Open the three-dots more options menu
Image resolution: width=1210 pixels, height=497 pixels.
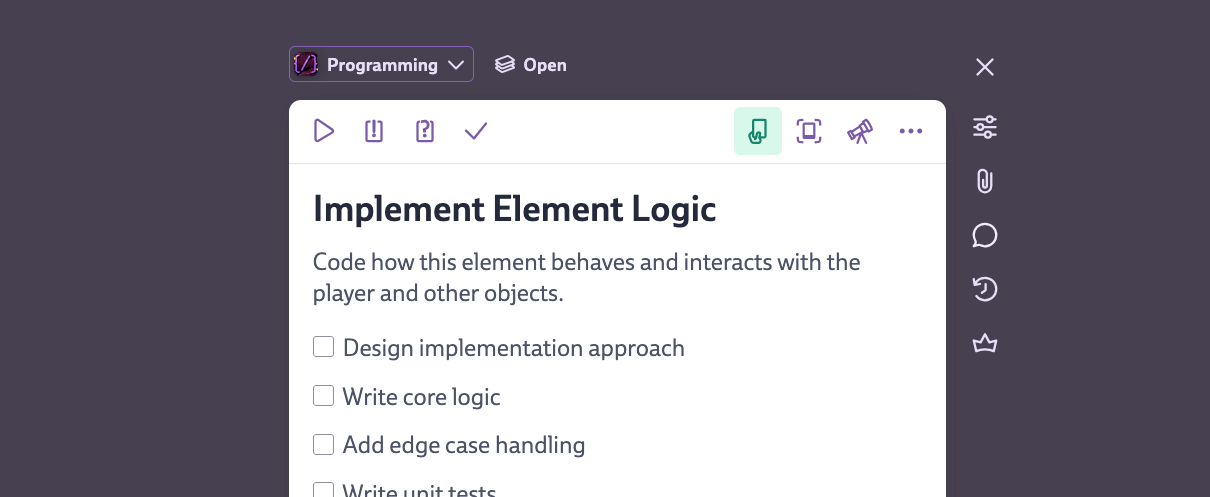pyautogui.click(x=911, y=131)
